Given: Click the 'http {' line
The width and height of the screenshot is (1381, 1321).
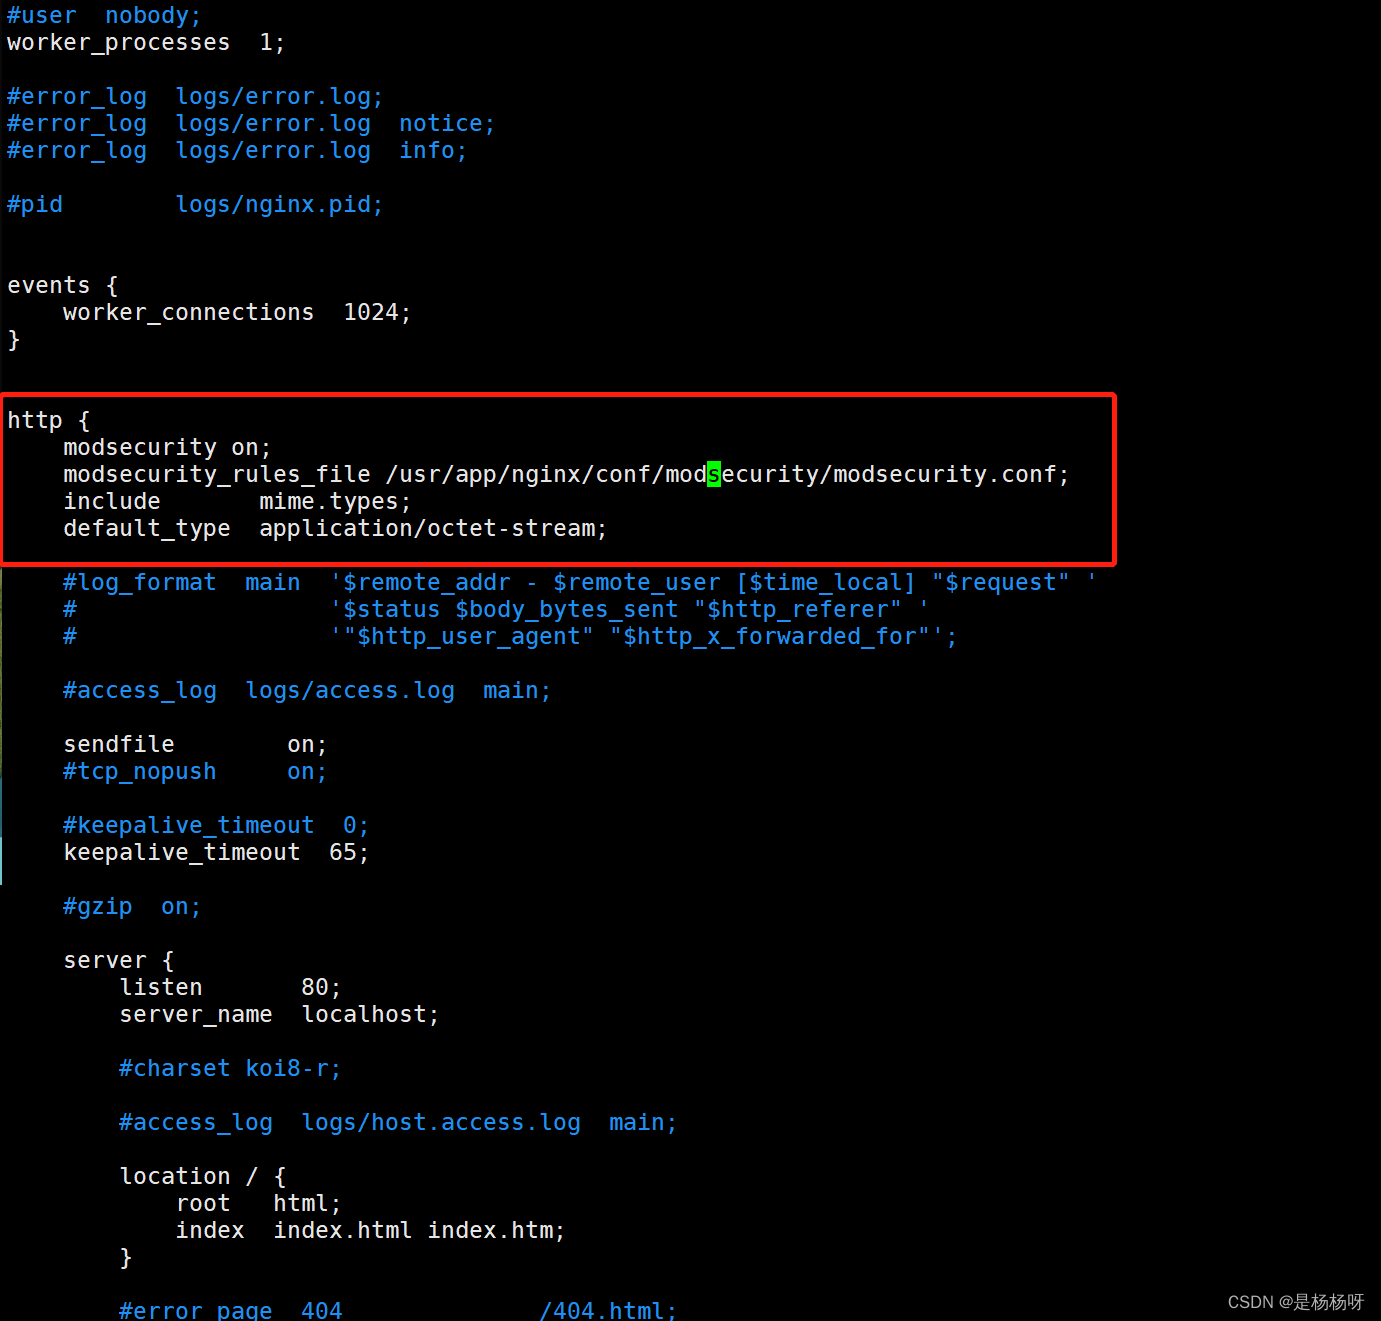Looking at the screenshot, I should tap(49, 421).
